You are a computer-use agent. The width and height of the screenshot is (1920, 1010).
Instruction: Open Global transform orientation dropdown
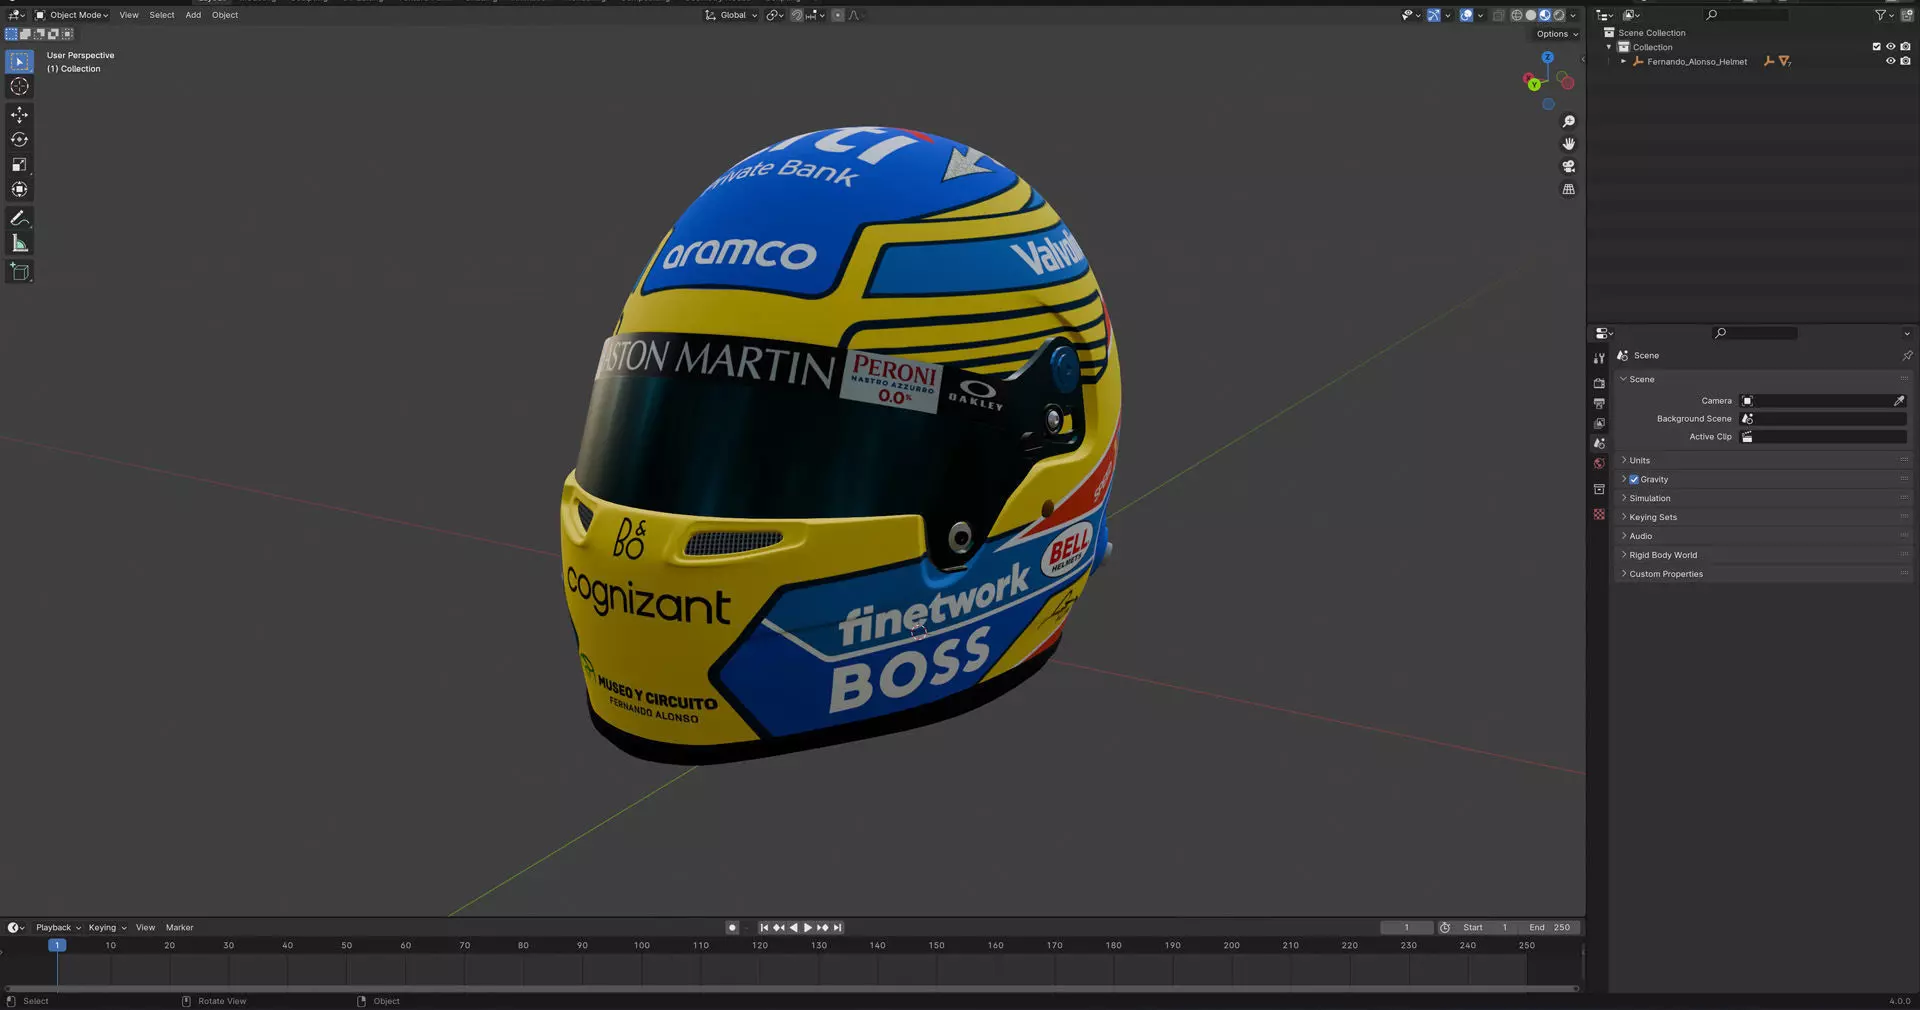(731, 15)
